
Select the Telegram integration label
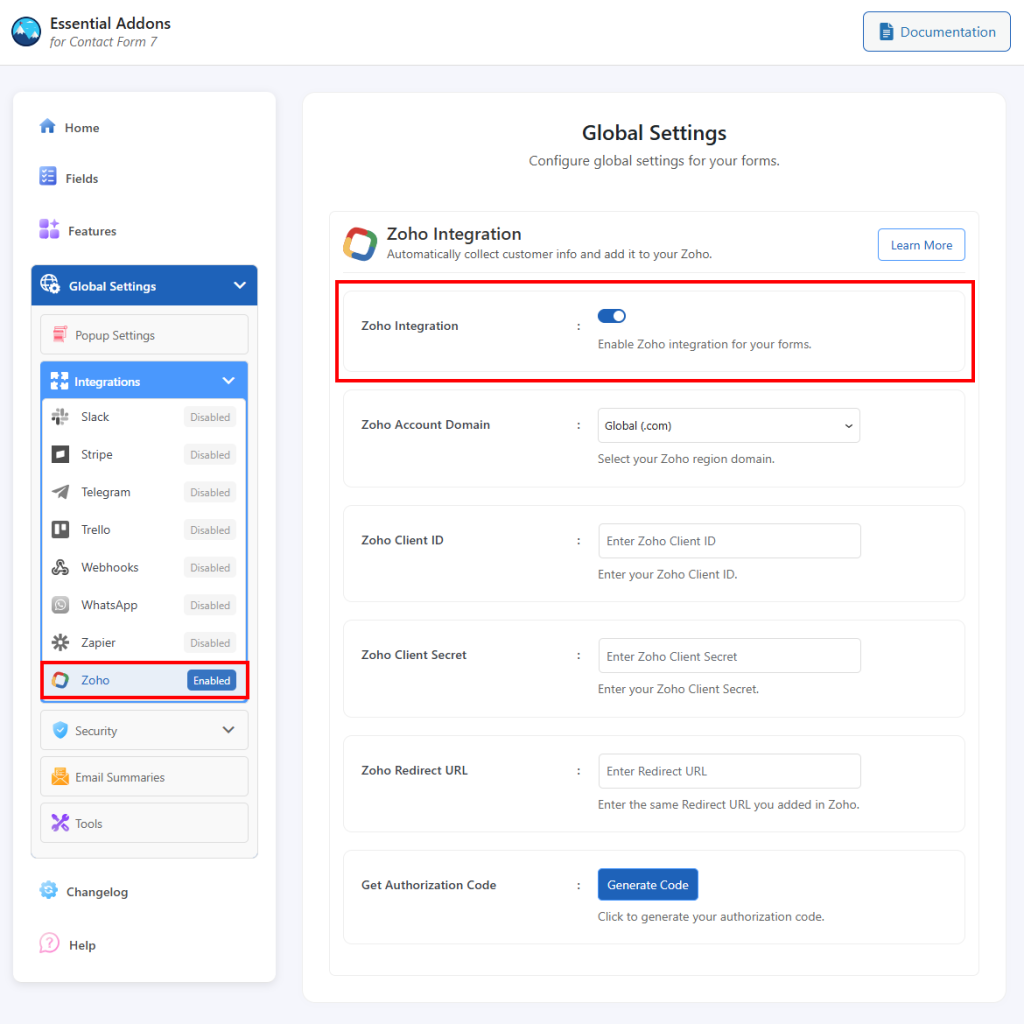(x=106, y=492)
